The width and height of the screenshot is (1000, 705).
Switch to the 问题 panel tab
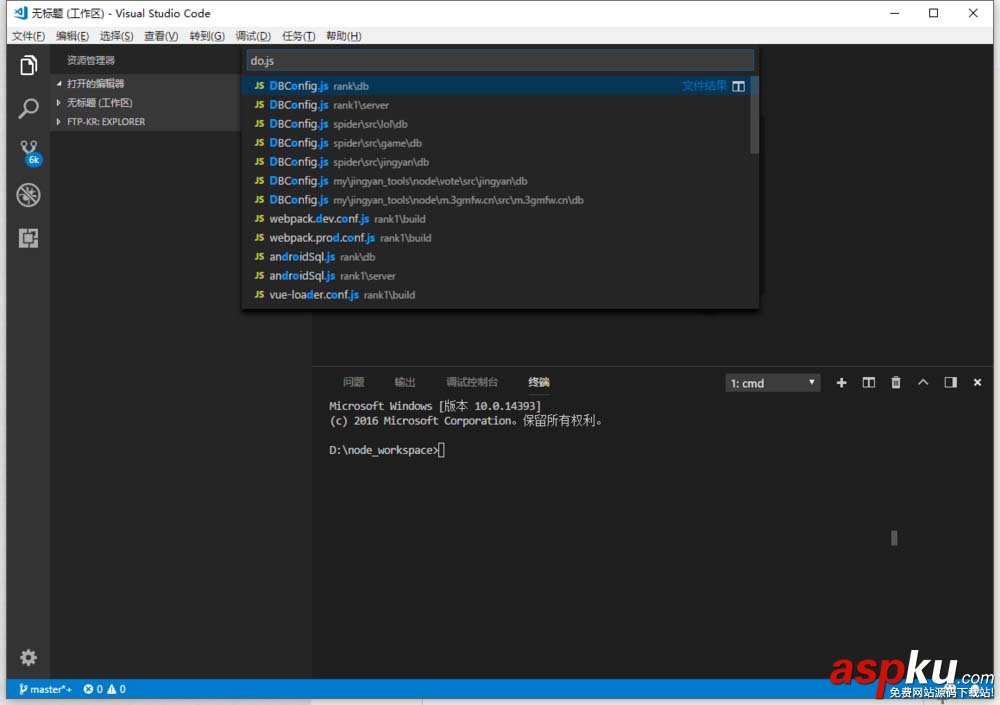[x=353, y=382]
